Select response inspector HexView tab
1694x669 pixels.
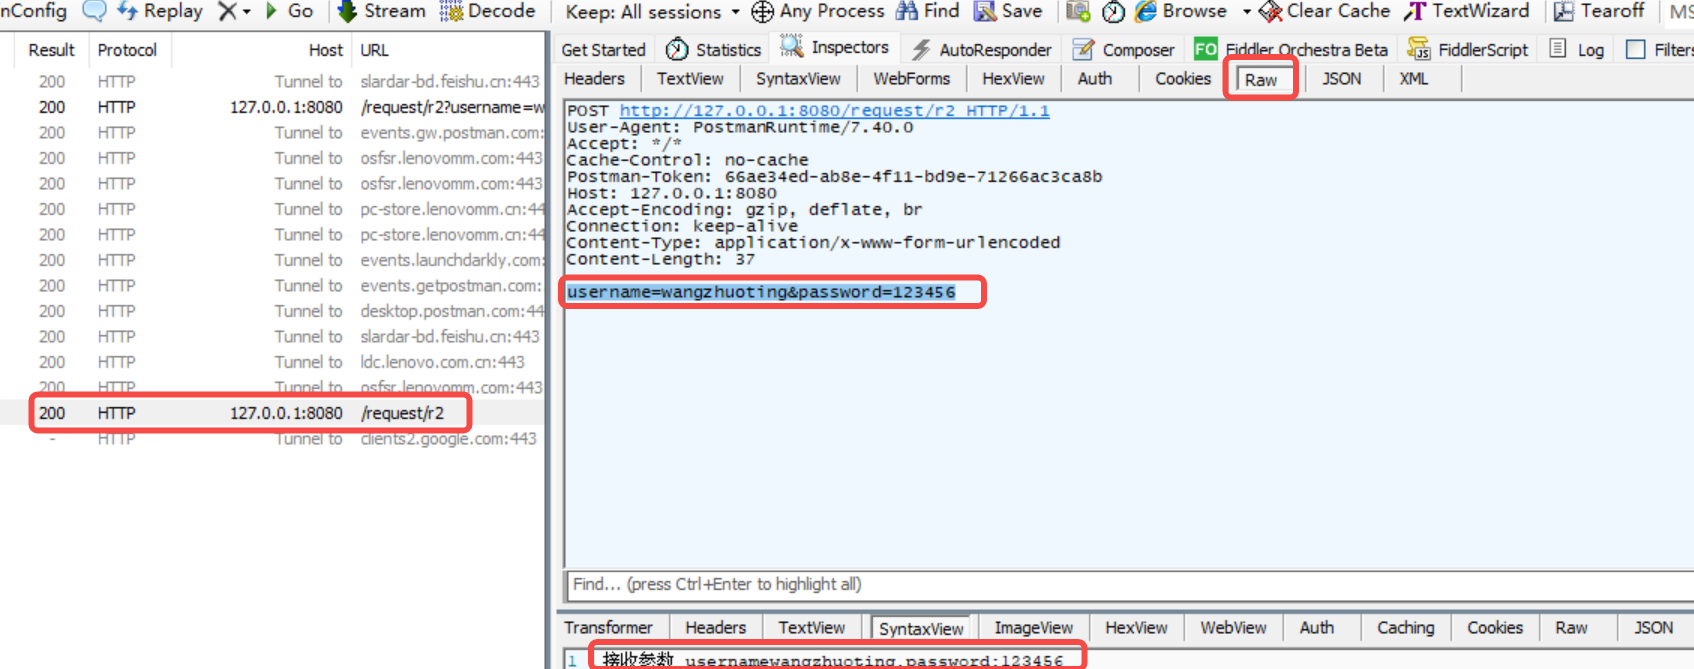click(1136, 627)
